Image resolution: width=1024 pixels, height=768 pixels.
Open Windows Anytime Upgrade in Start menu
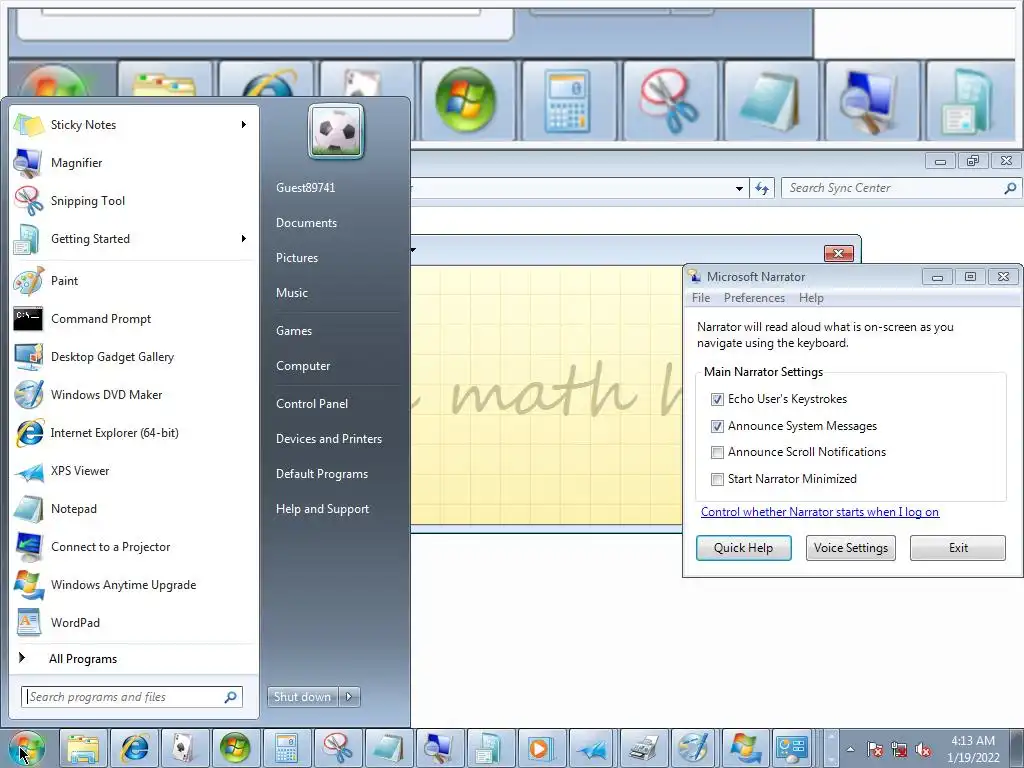point(133,584)
